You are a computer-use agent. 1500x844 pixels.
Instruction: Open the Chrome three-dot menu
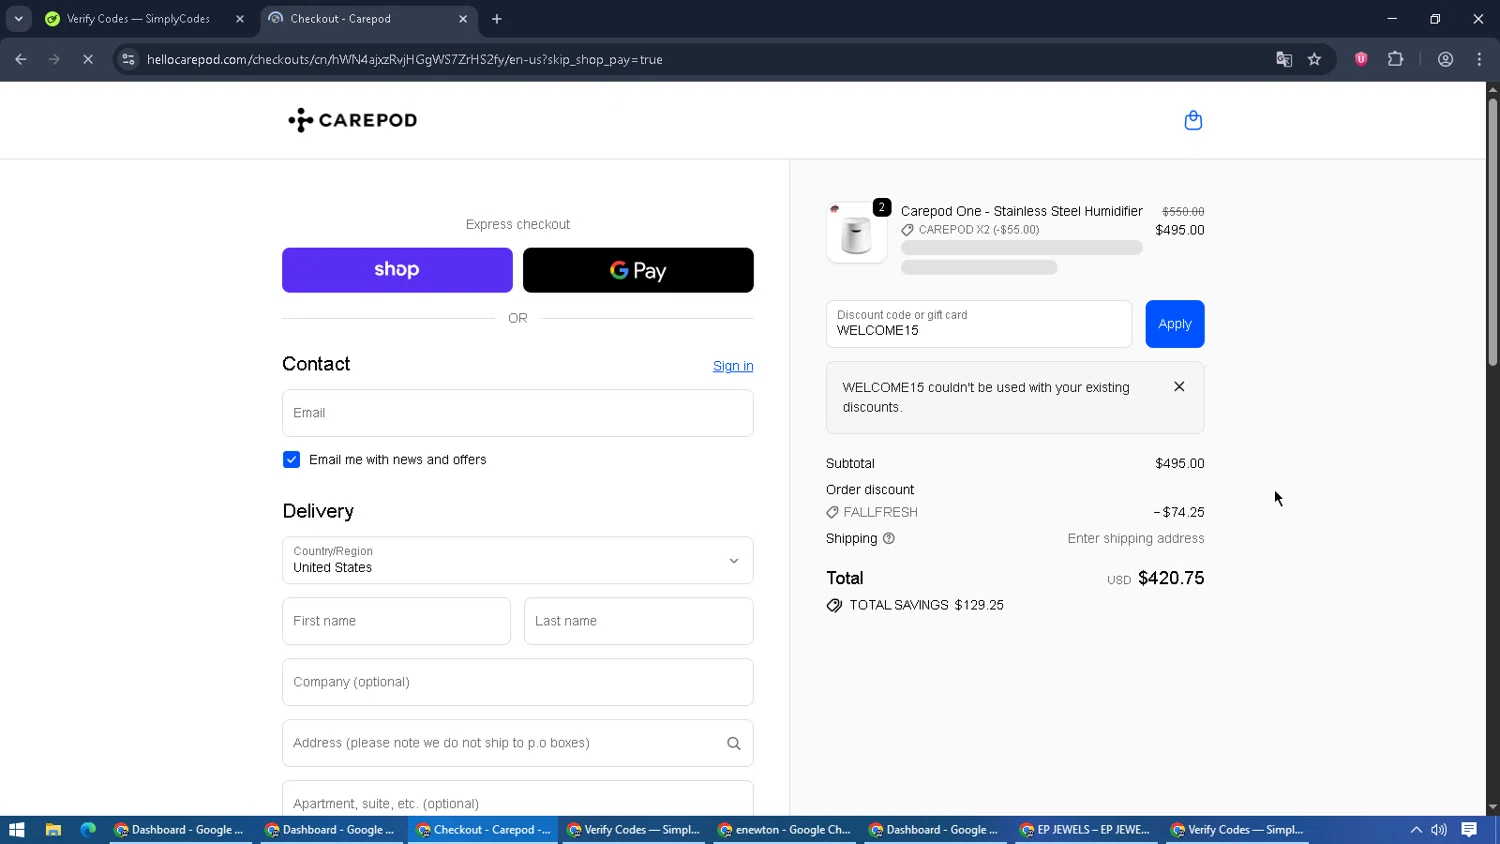point(1479,59)
